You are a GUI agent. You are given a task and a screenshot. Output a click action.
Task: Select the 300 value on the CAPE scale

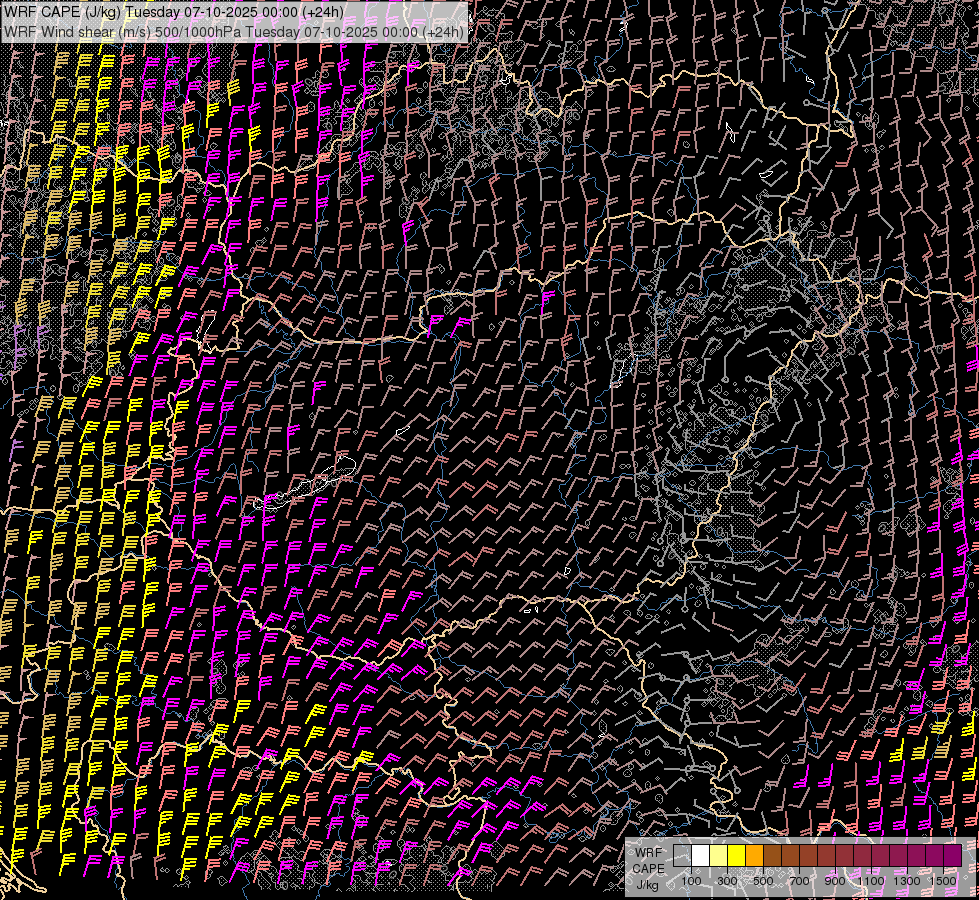coord(727,881)
